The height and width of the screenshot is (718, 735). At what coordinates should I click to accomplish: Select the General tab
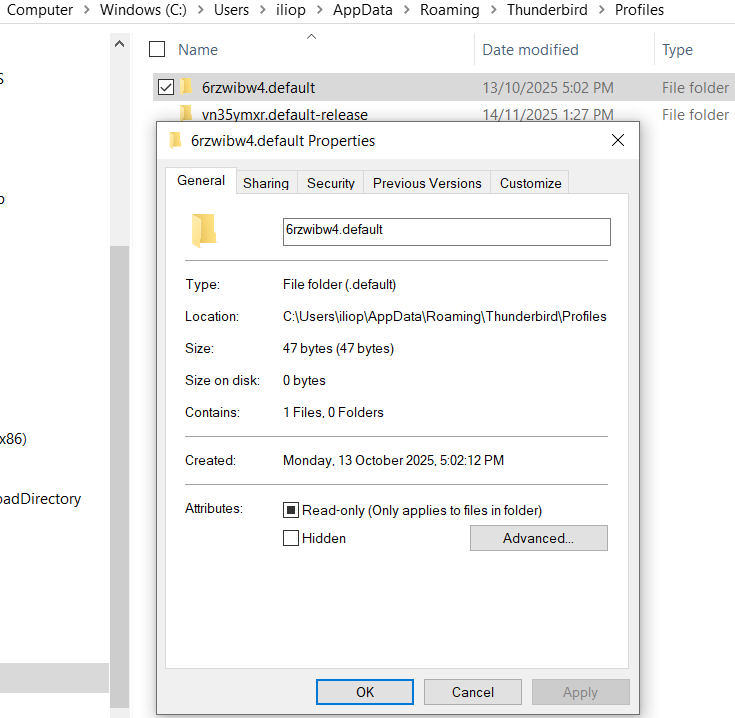pyautogui.click(x=201, y=180)
